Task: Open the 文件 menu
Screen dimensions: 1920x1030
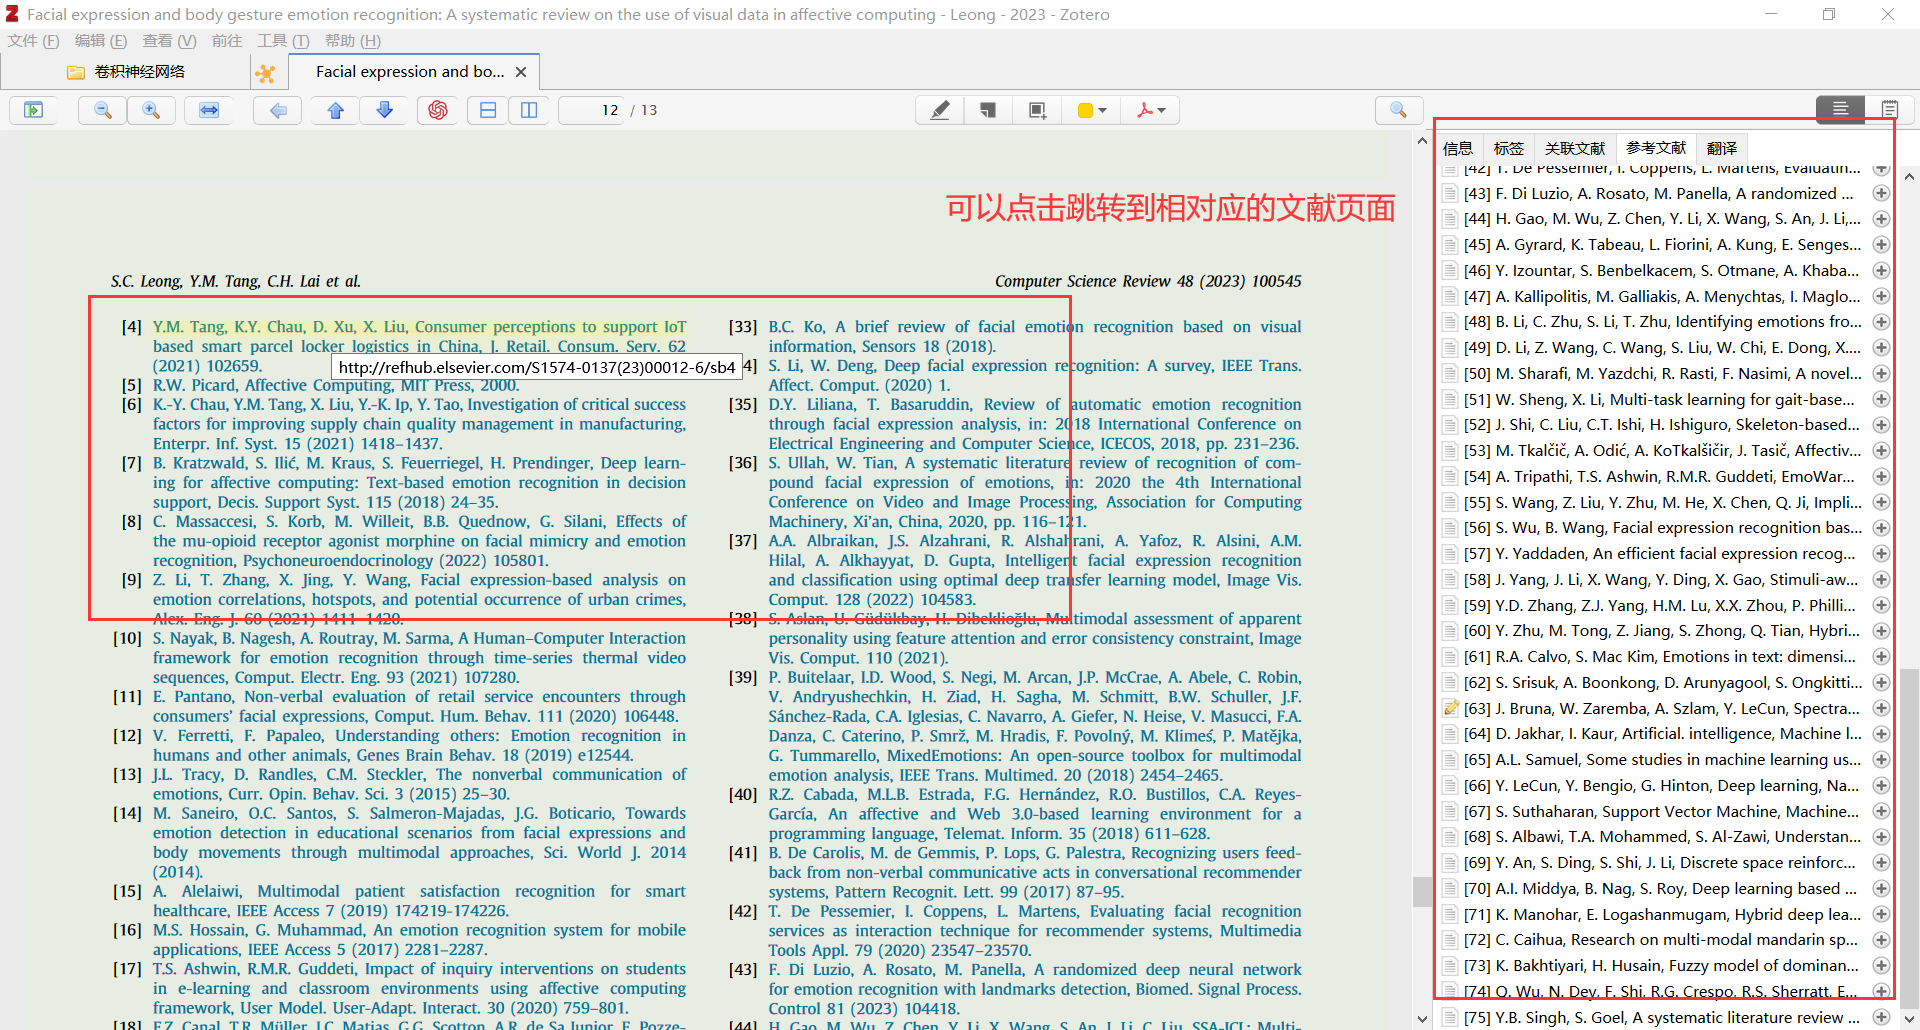Action: (x=33, y=41)
